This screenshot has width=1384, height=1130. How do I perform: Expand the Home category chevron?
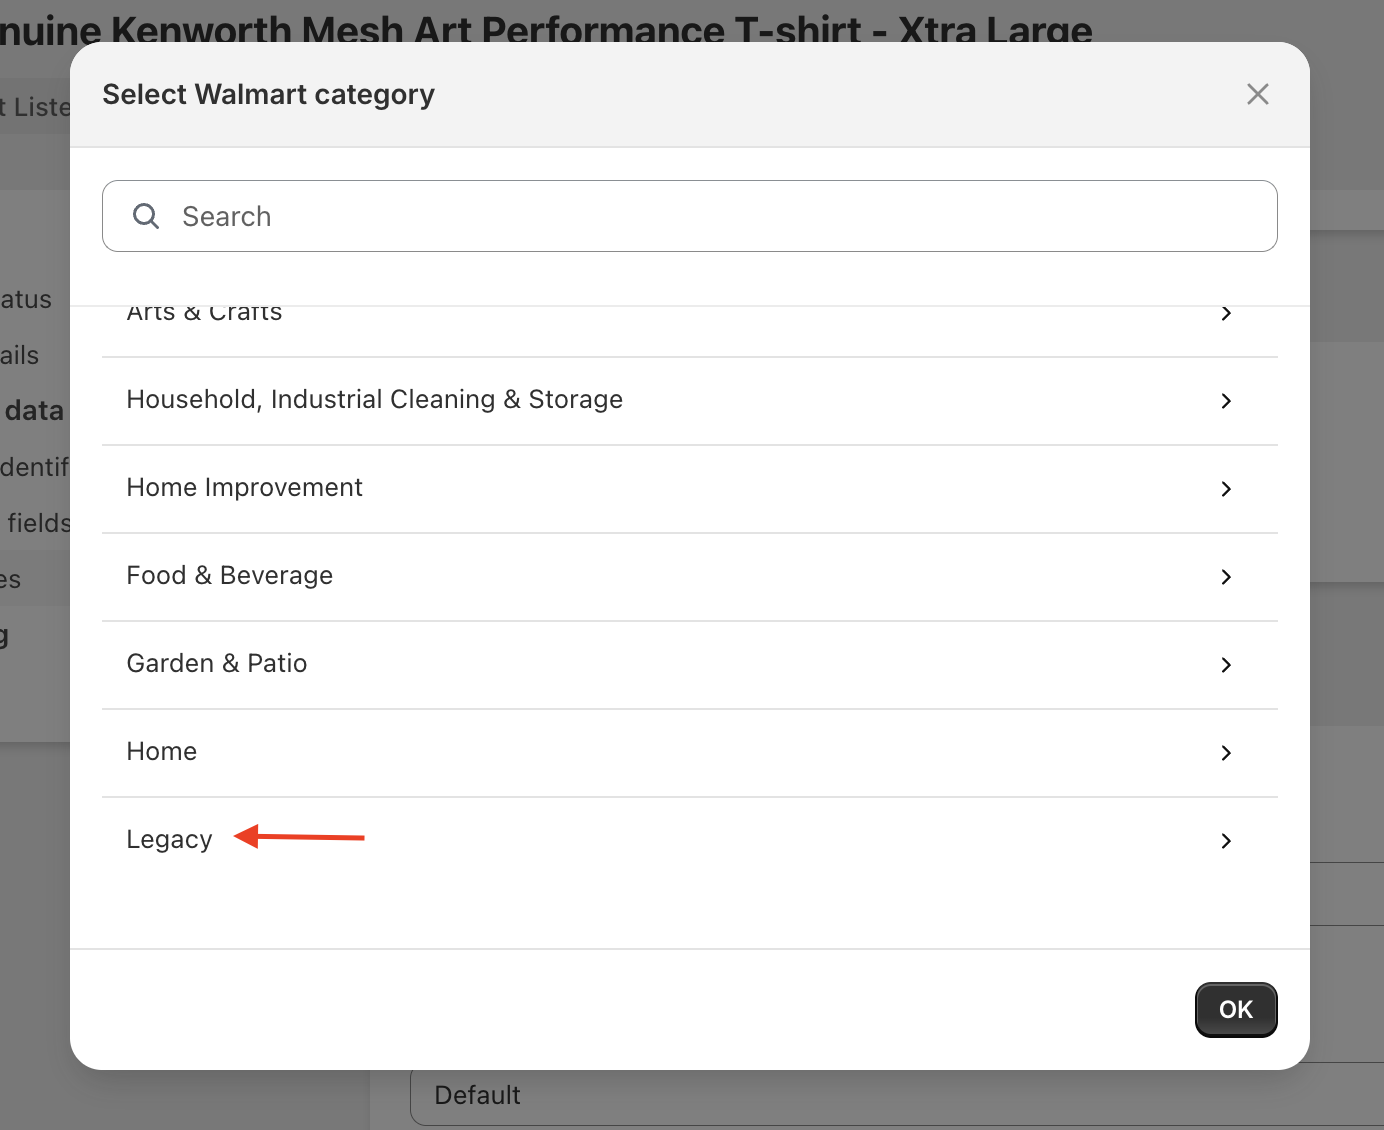[1226, 753]
